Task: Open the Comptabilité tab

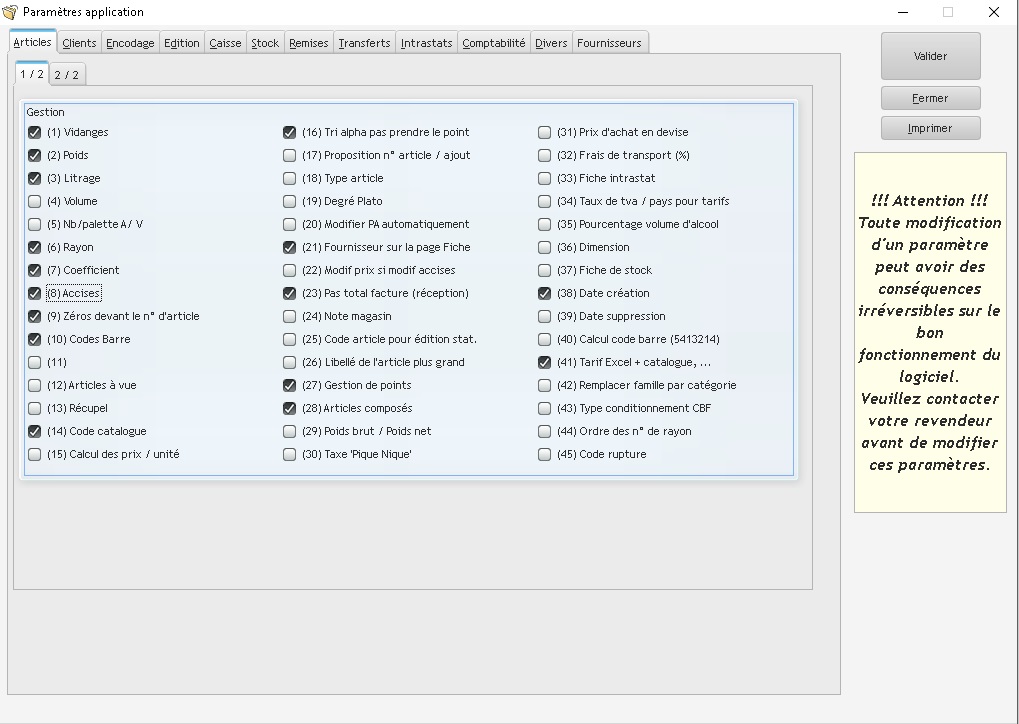Action: tap(493, 43)
